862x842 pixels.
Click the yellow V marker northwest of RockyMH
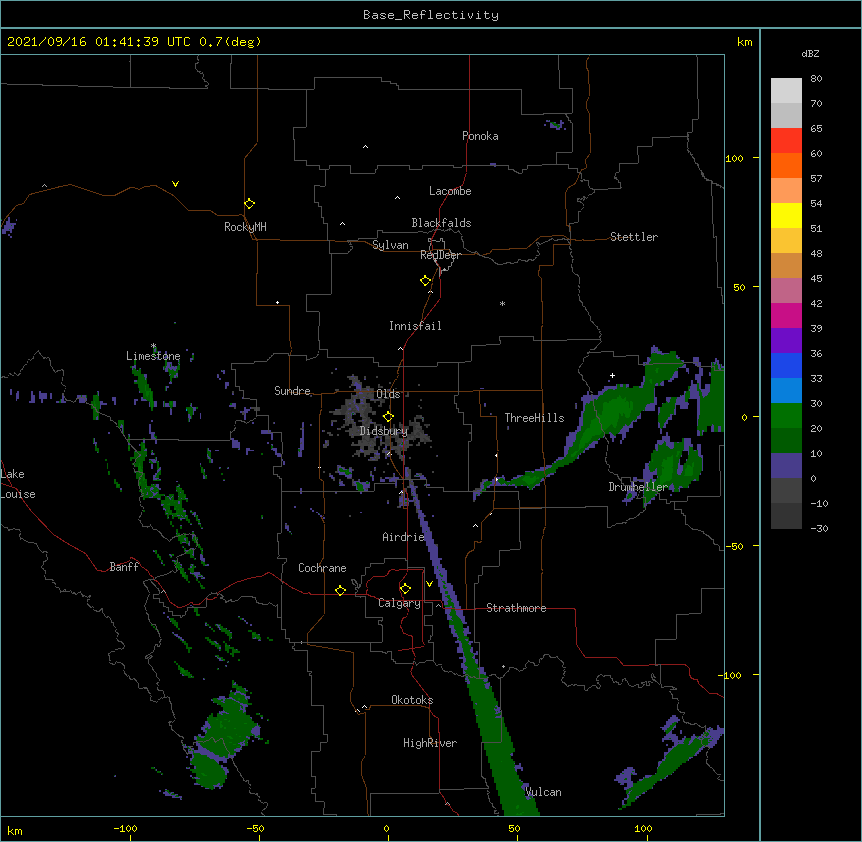click(175, 184)
